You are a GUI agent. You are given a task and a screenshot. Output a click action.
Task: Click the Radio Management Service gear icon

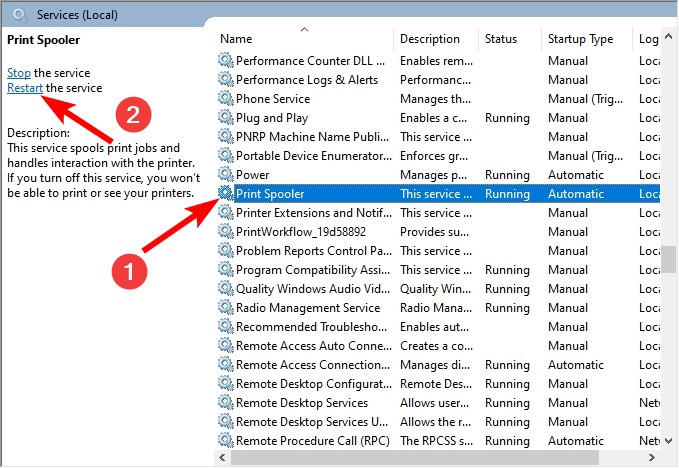(x=226, y=307)
